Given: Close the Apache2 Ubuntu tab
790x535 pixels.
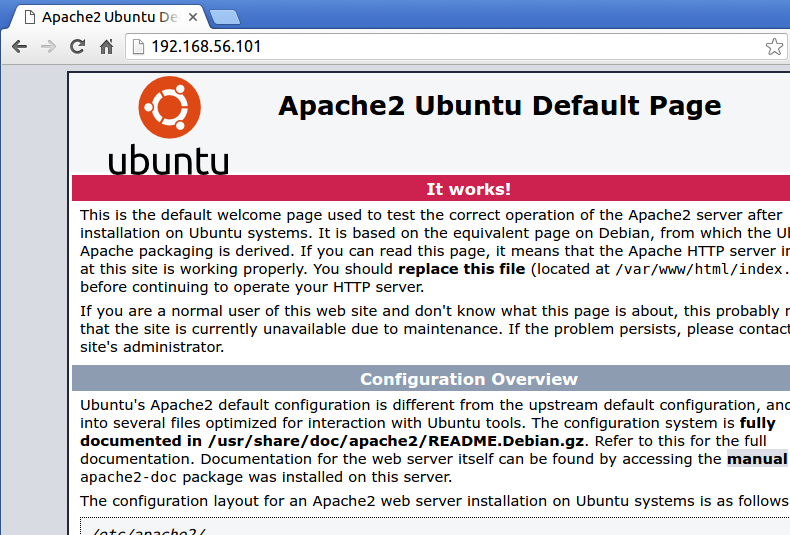Looking at the screenshot, I should pyautogui.click(x=192, y=17).
